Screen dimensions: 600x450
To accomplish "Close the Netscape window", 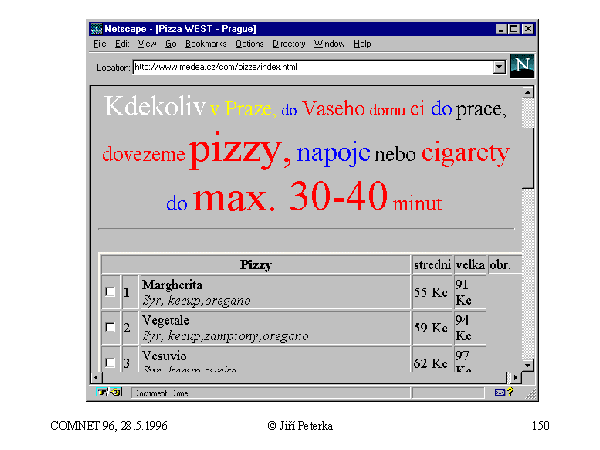I will click(528, 29).
